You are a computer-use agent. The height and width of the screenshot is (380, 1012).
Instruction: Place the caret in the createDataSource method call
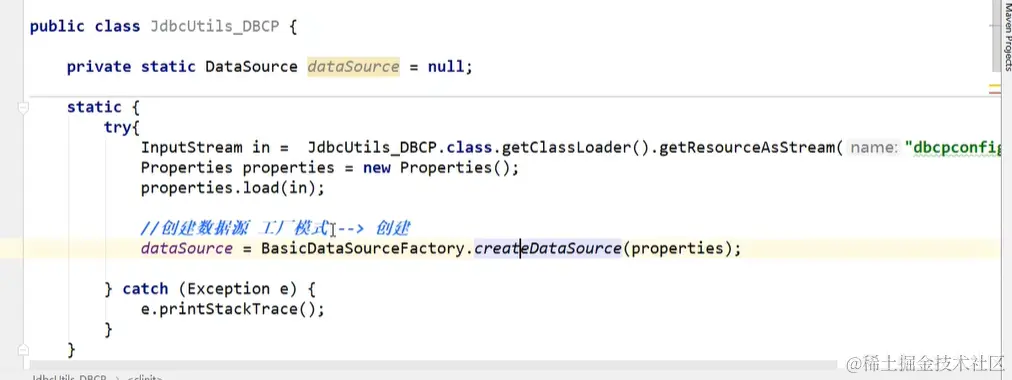point(547,248)
